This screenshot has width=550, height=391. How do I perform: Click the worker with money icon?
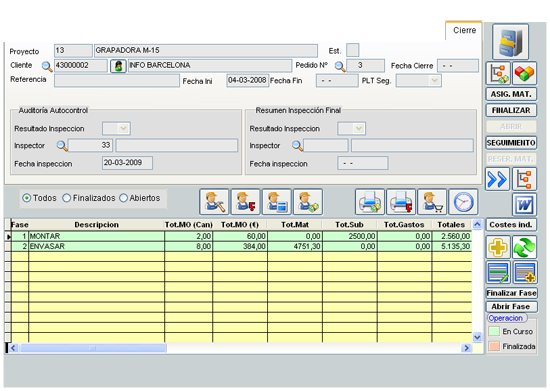pyautogui.click(x=308, y=202)
